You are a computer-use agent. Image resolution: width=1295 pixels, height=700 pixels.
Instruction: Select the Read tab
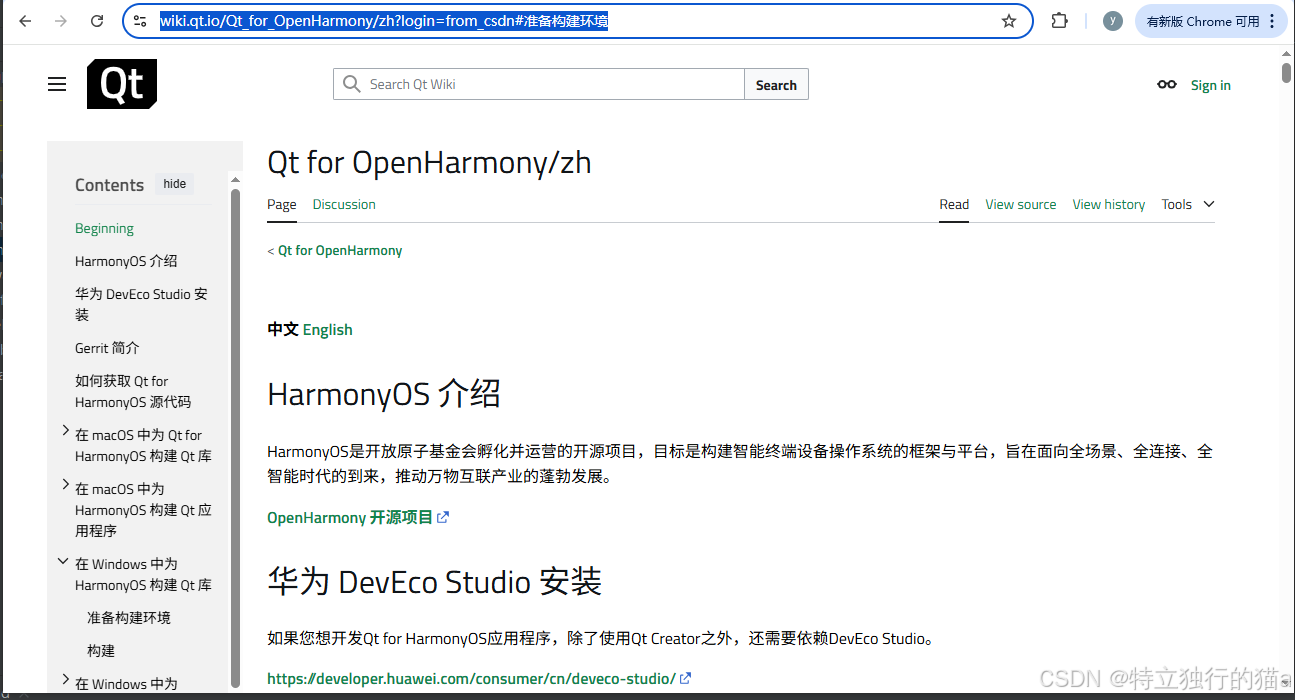pos(954,204)
